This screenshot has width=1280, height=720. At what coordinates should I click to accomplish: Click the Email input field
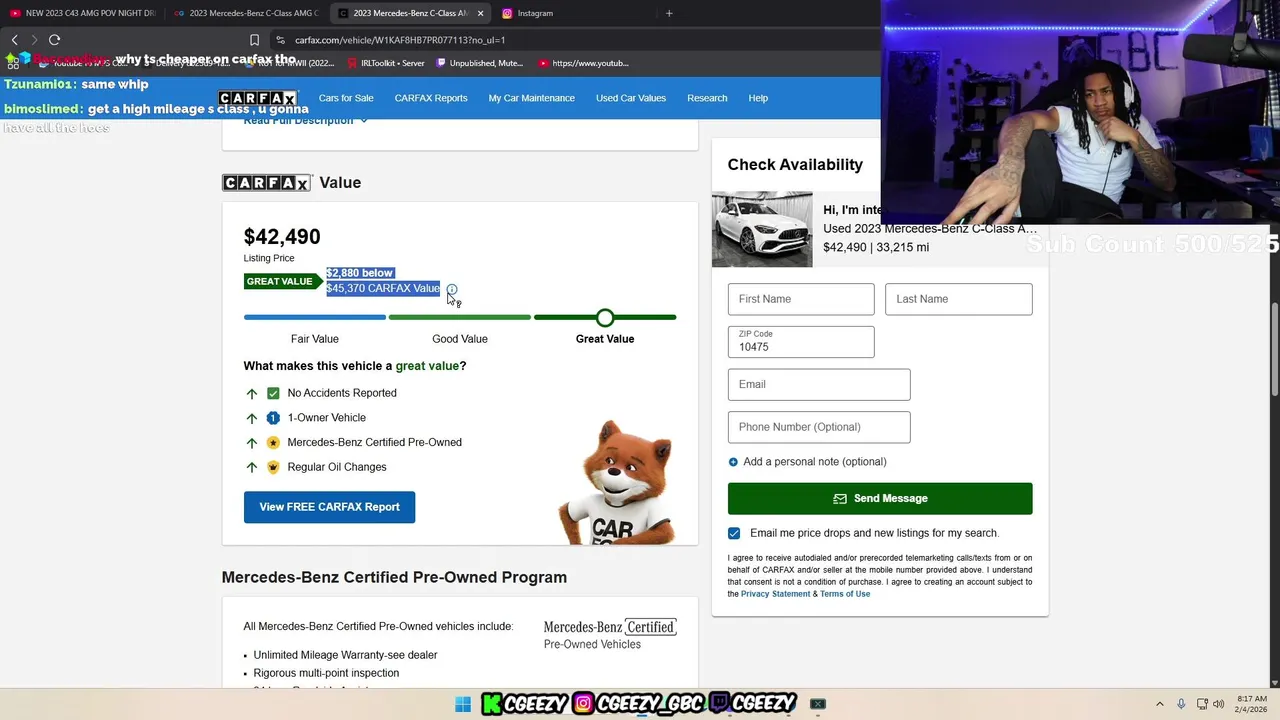(819, 384)
